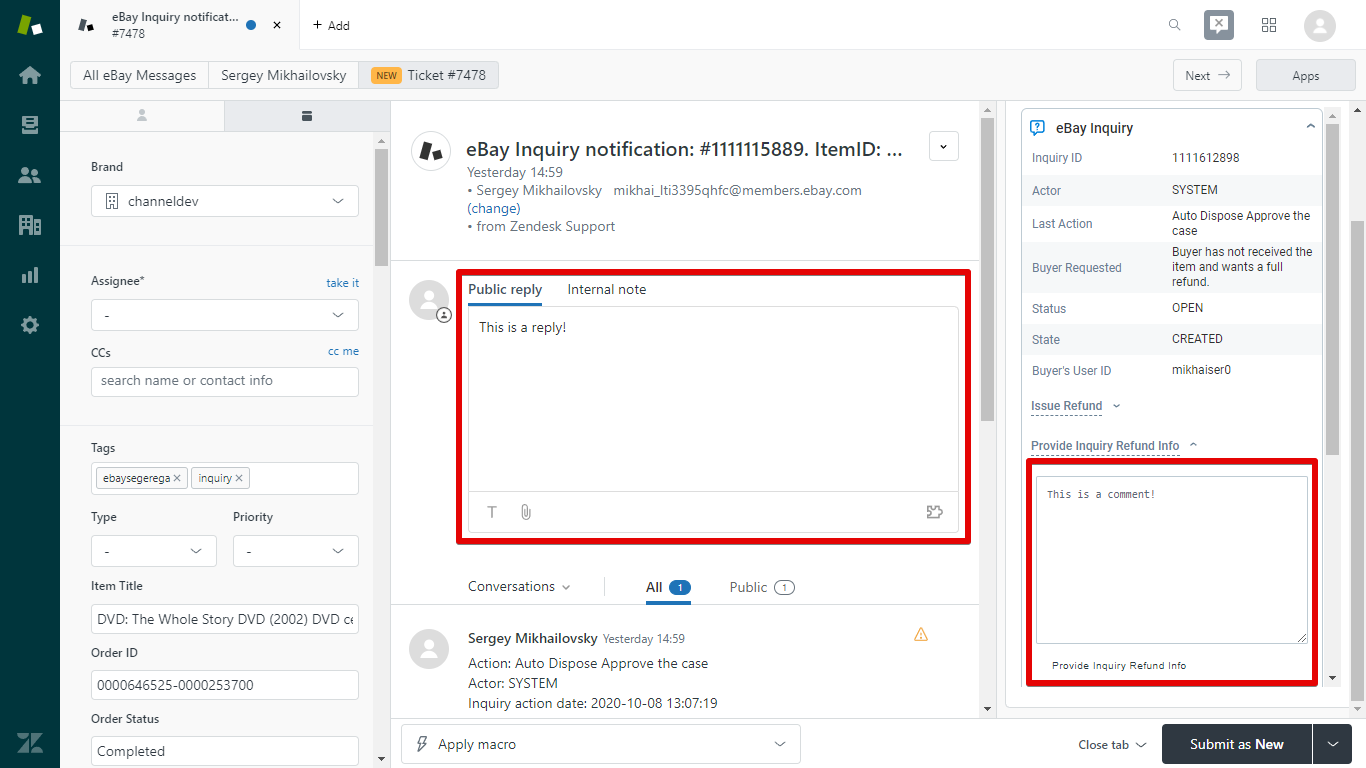Click the Zendesk Z logo at bottom left
Screen dimensions: 1366x768
tap(30, 742)
